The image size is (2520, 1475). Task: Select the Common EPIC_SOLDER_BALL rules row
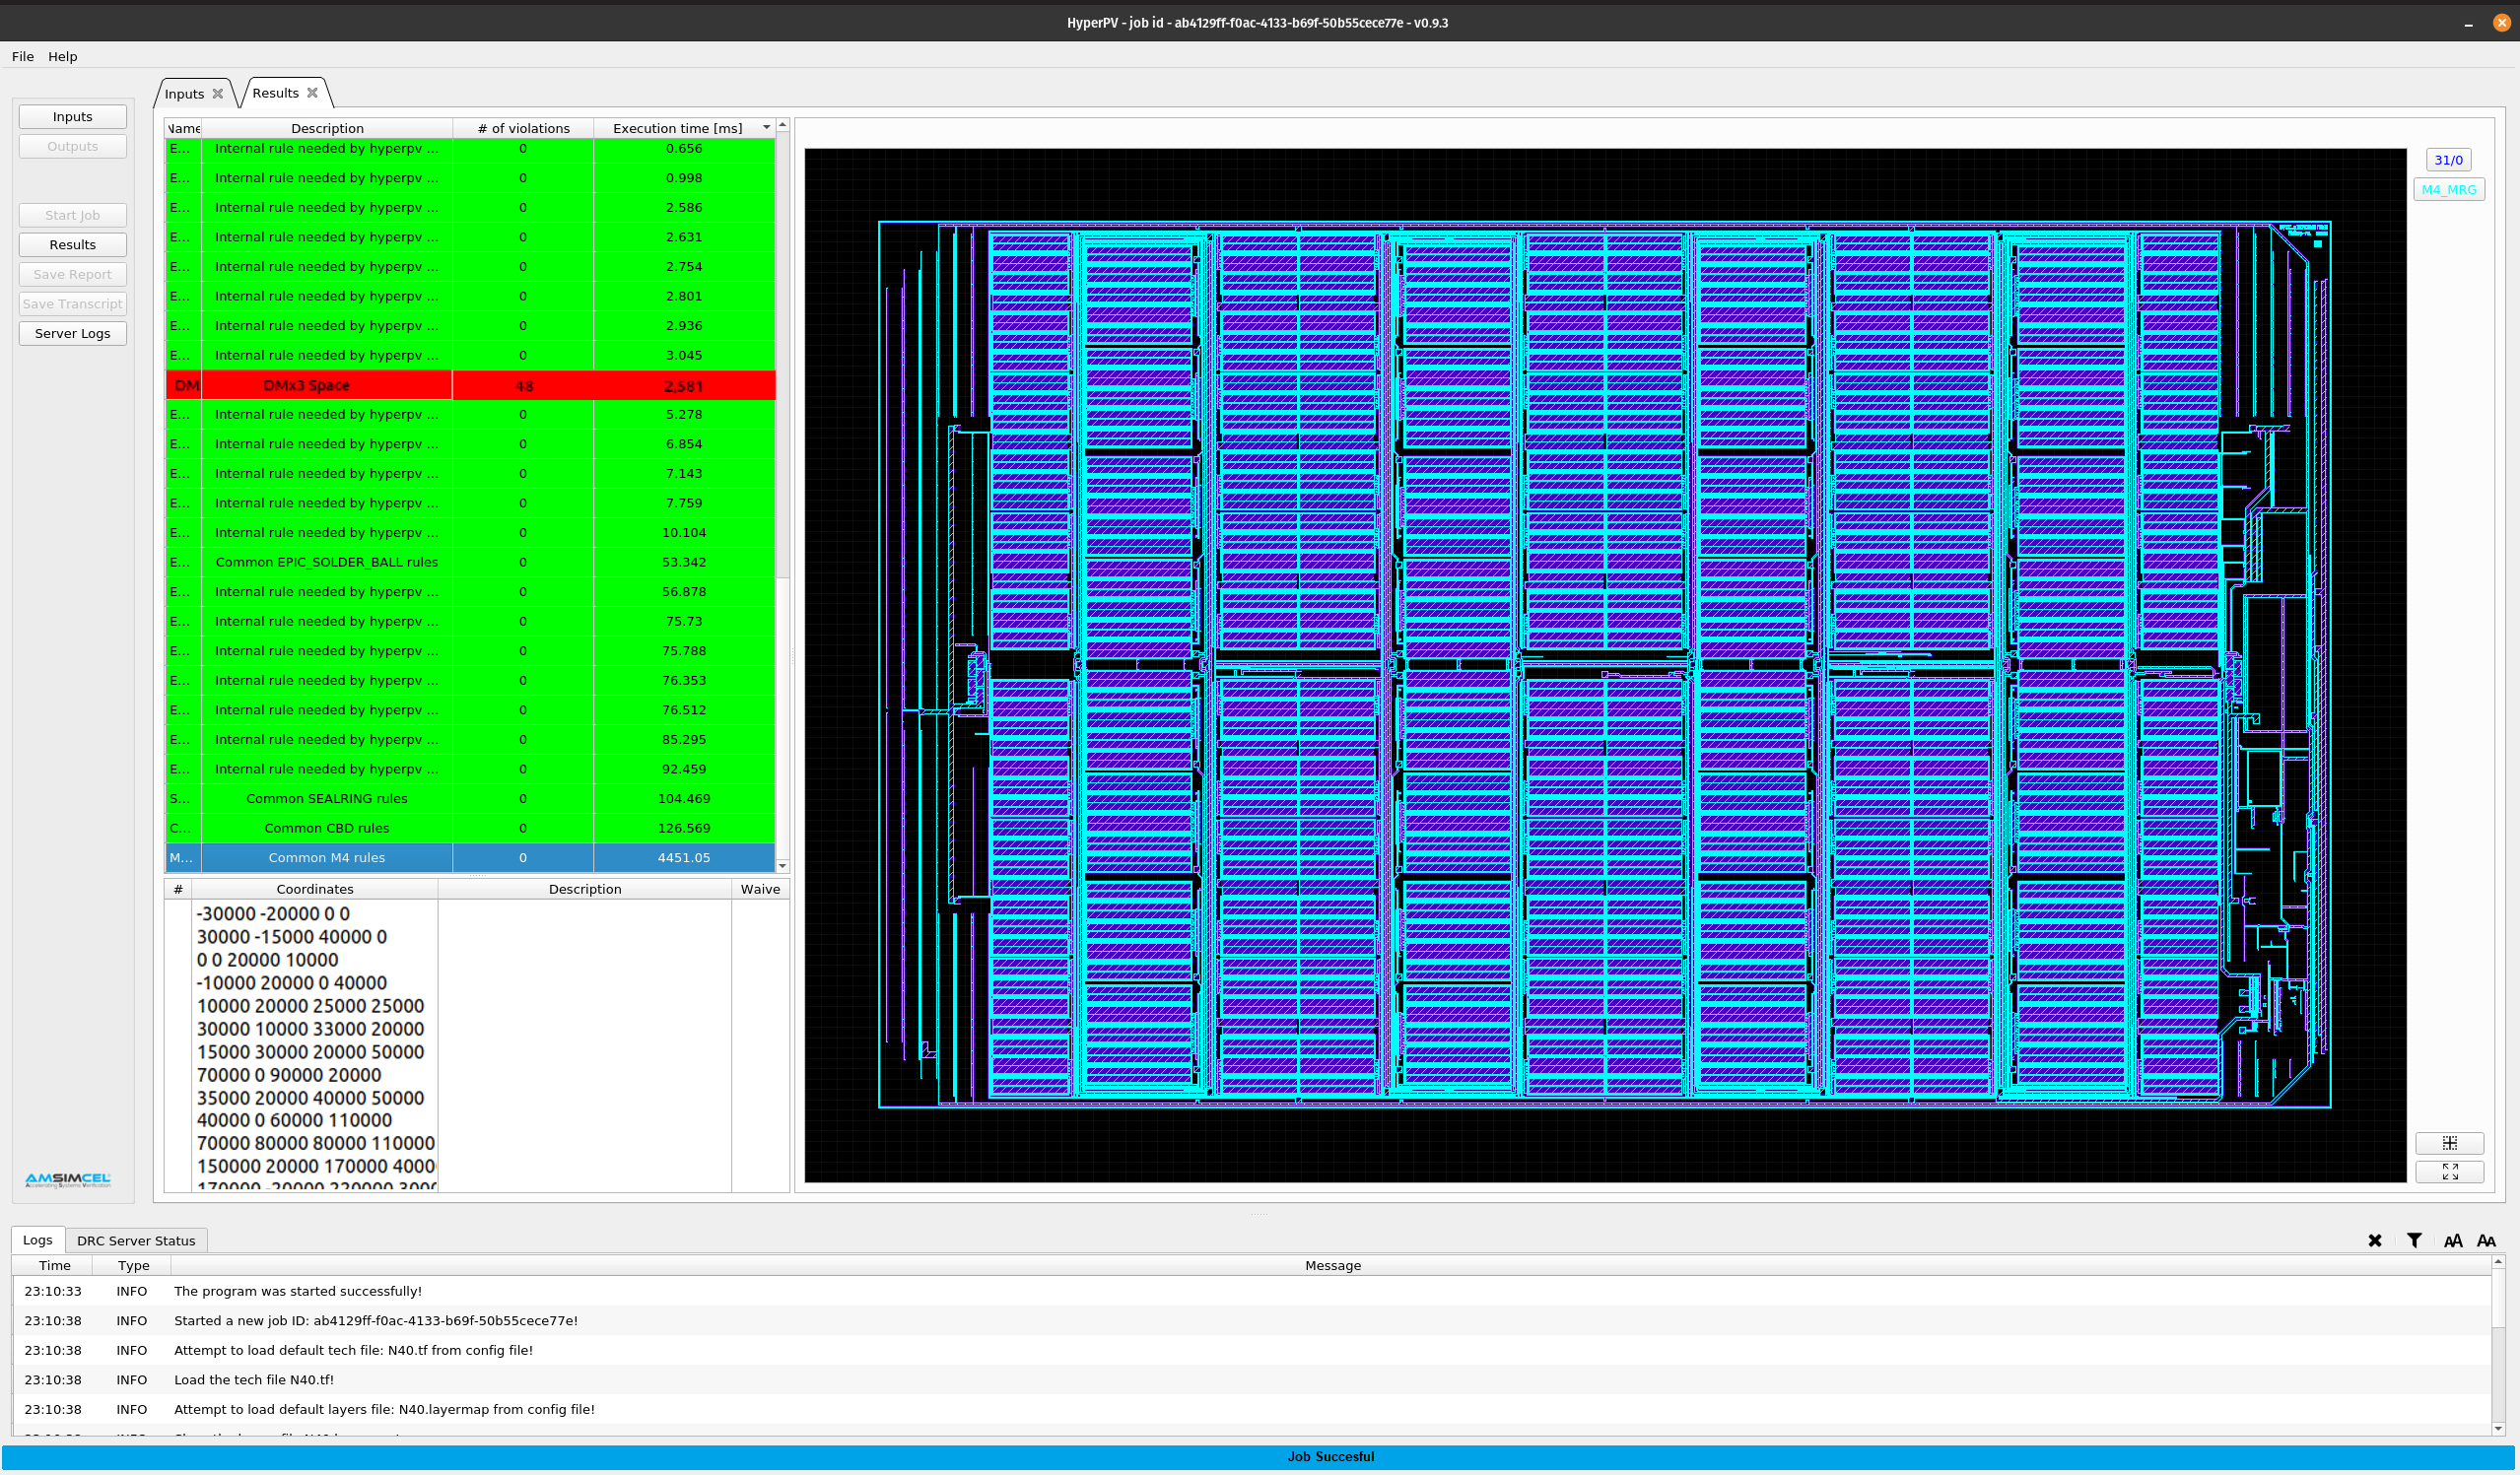pyautogui.click(x=470, y=562)
